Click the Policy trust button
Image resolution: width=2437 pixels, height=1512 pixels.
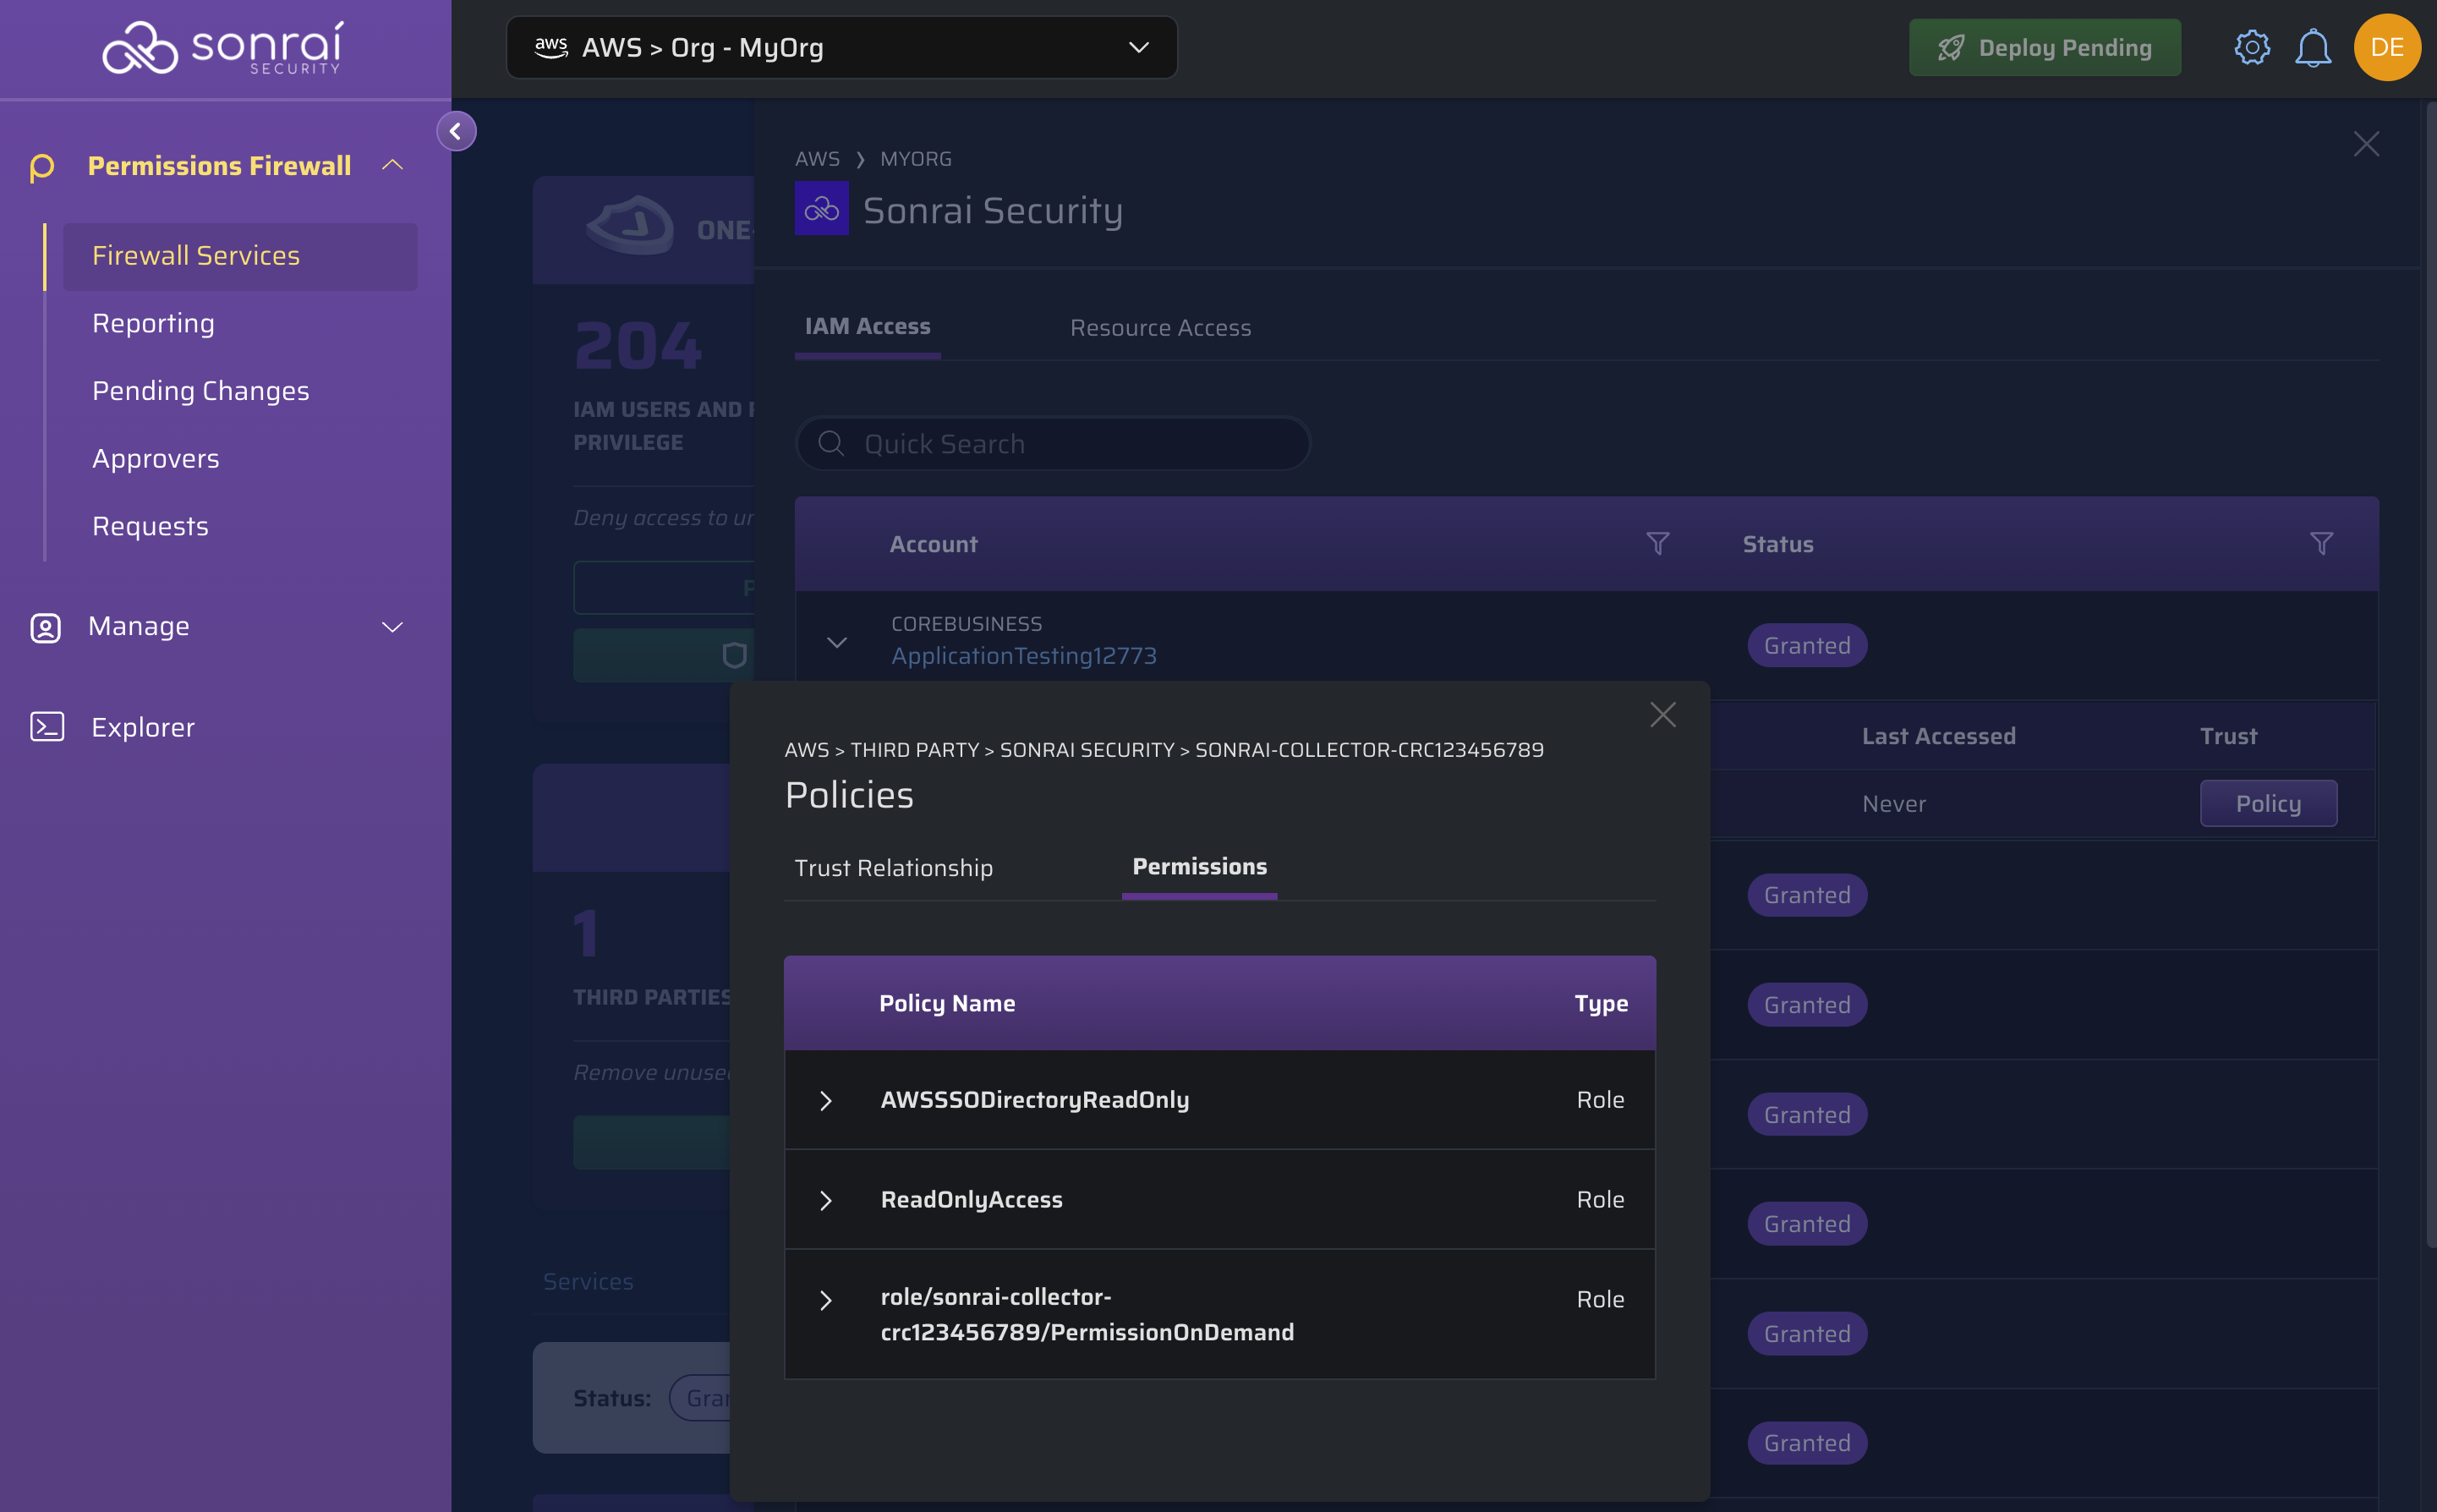click(2268, 803)
